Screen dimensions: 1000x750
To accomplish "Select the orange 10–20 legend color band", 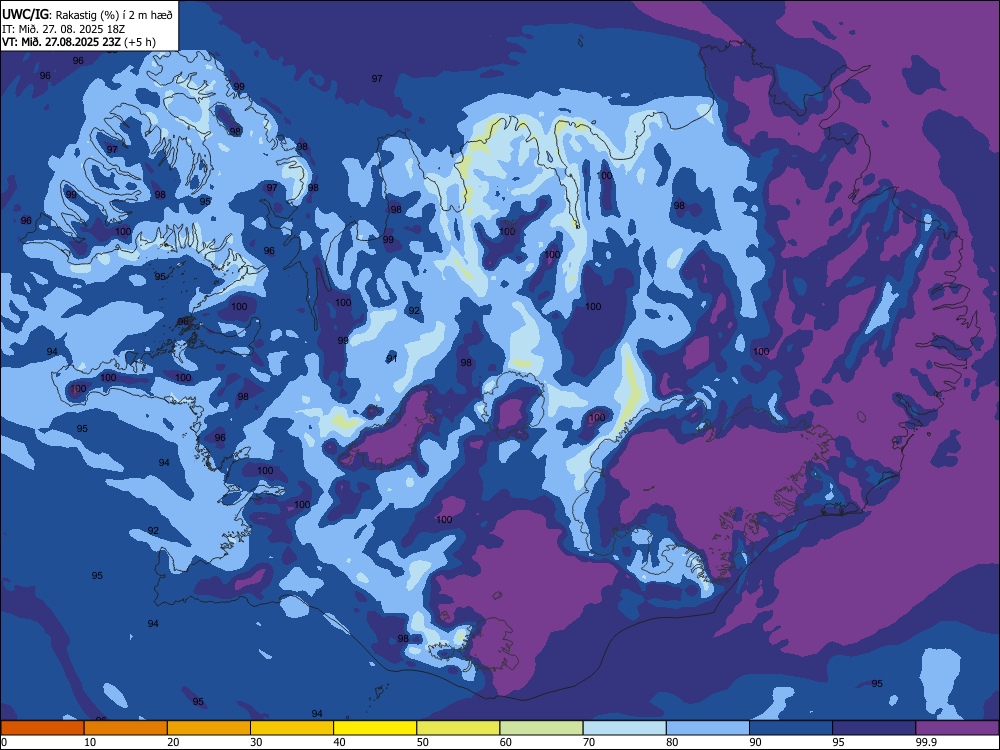I will click(126, 728).
